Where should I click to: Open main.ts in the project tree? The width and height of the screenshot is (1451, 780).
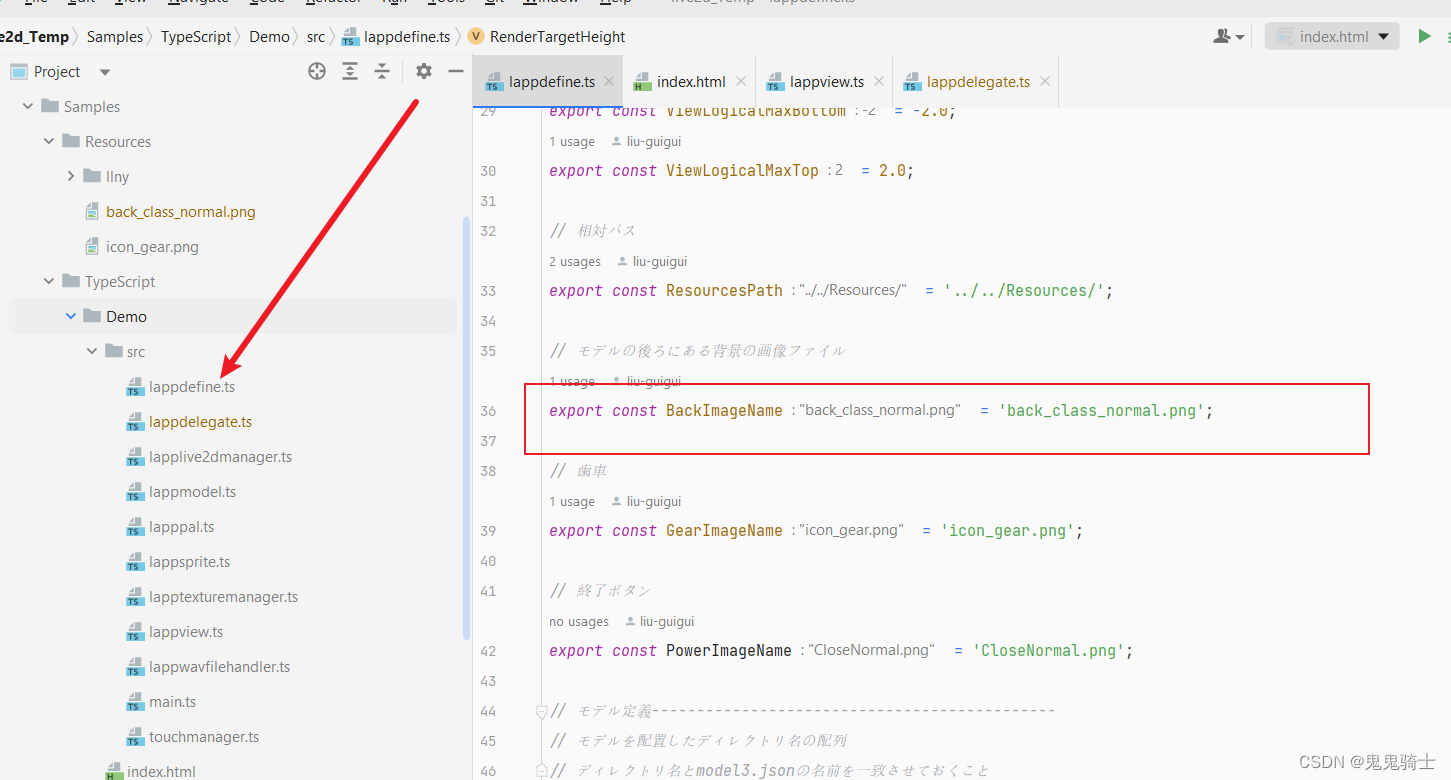pyautogui.click(x=172, y=702)
